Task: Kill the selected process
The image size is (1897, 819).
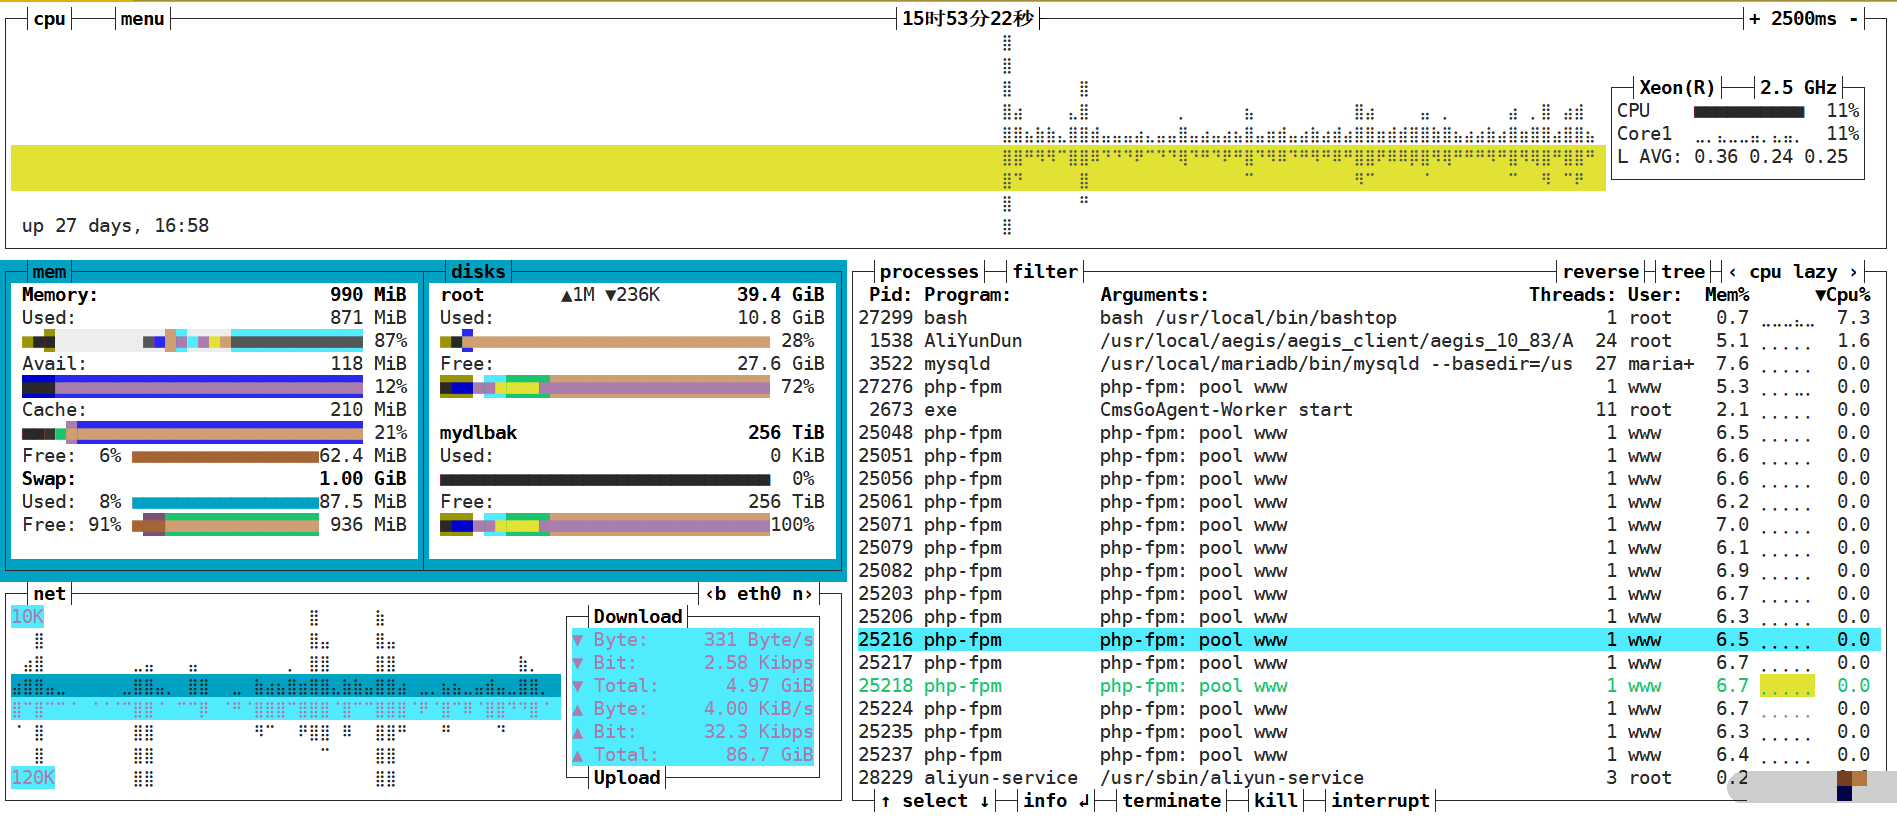Action: (1276, 801)
